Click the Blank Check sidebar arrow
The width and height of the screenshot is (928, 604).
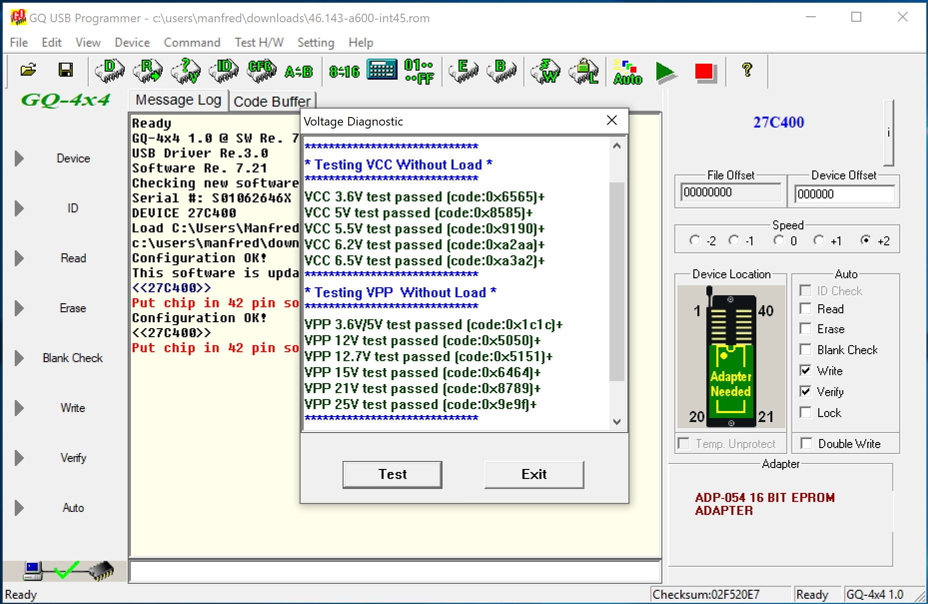coord(19,358)
